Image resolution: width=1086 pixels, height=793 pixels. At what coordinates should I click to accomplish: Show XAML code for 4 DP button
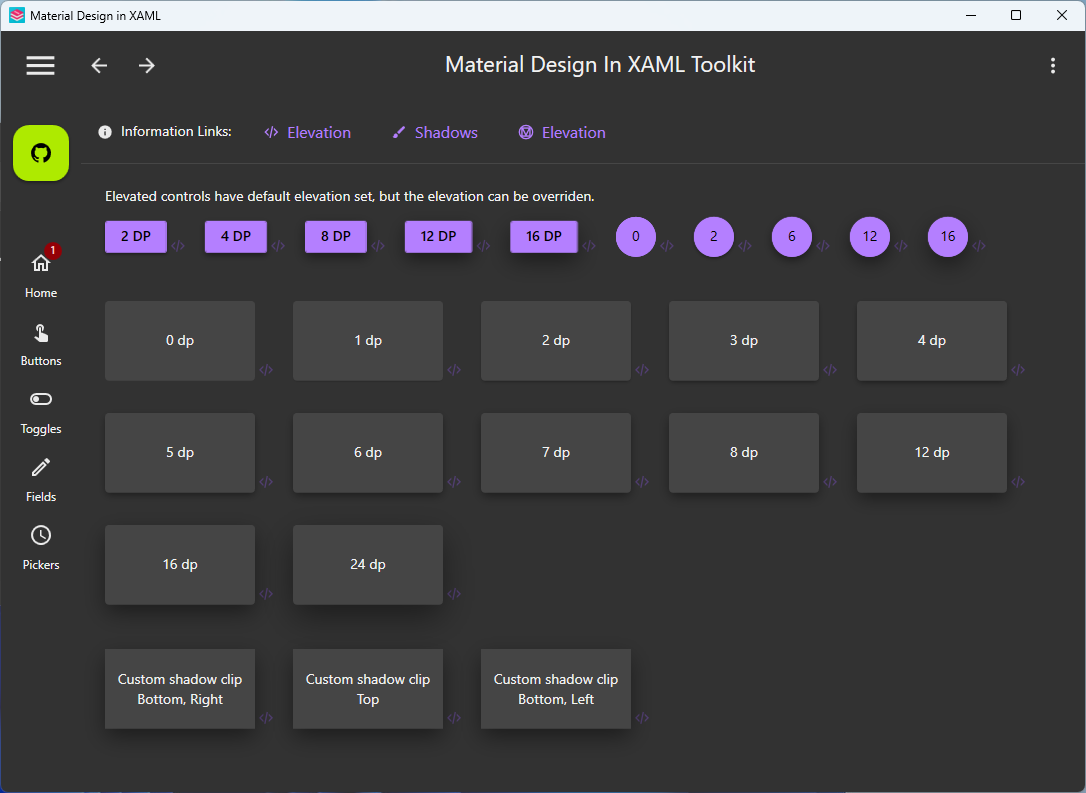pyautogui.click(x=278, y=246)
